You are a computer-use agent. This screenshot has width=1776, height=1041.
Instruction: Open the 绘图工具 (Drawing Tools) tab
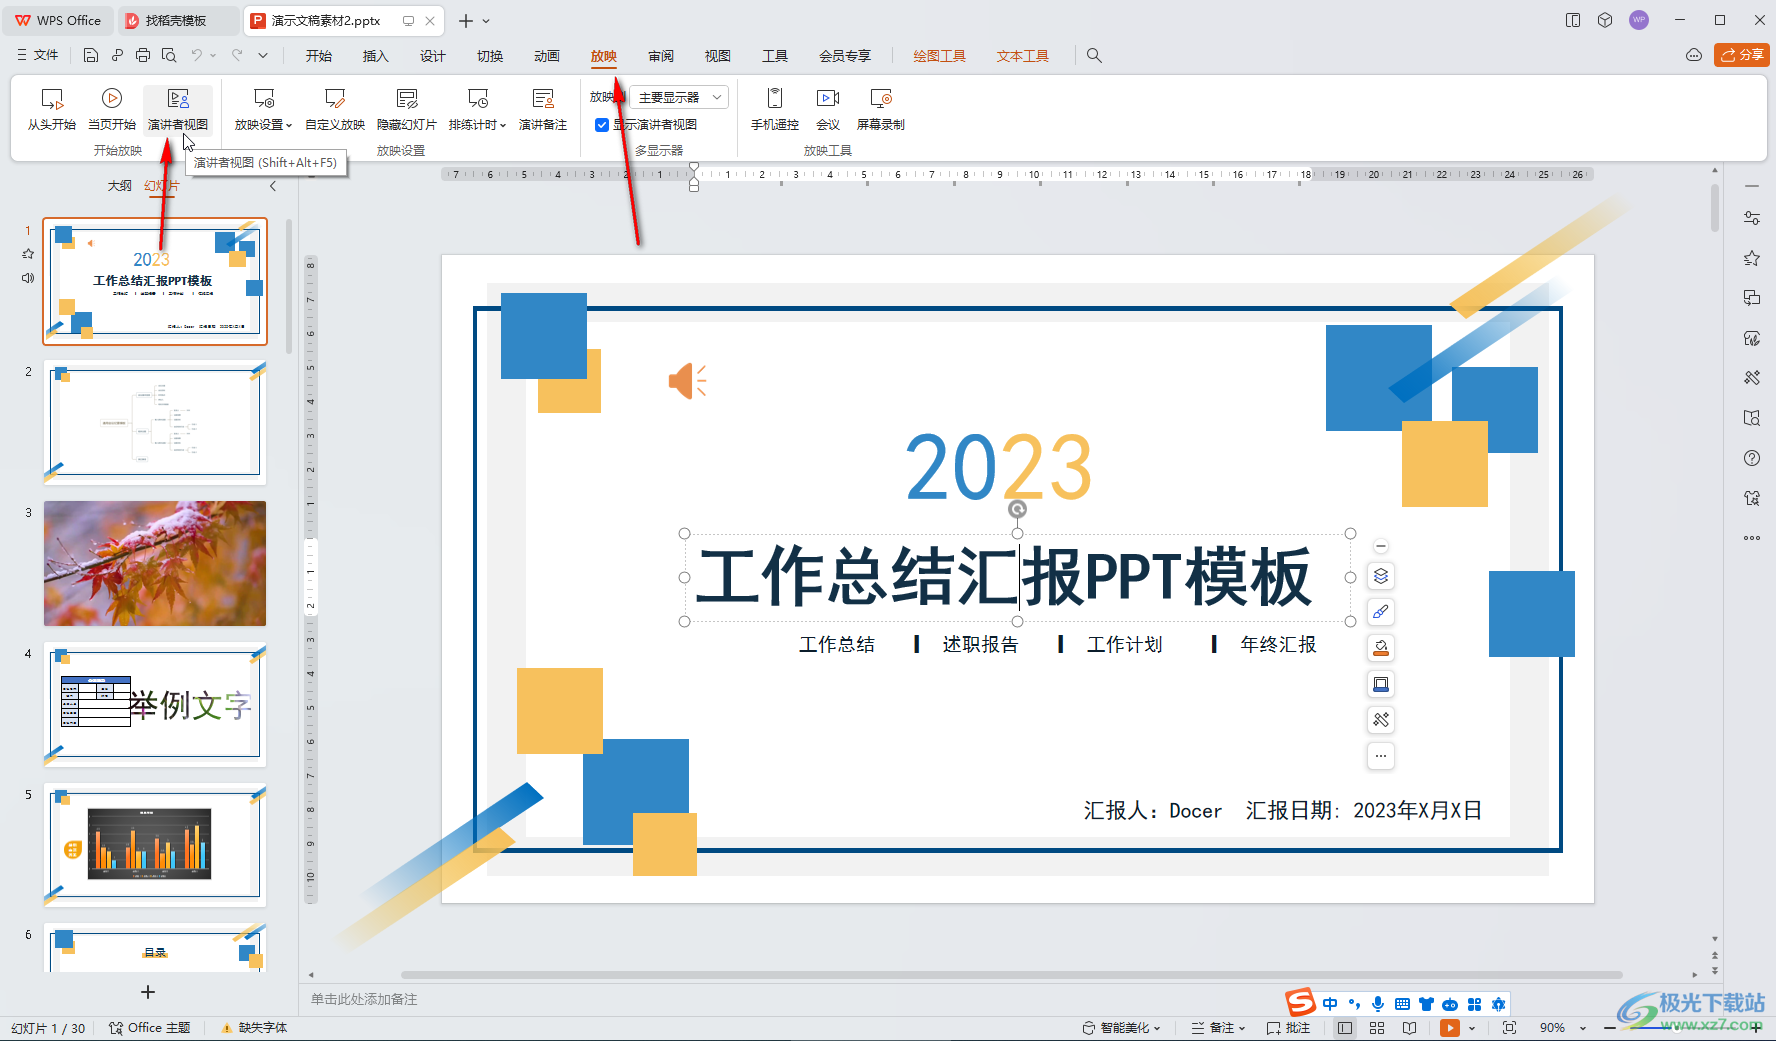click(x=940, y=56)
